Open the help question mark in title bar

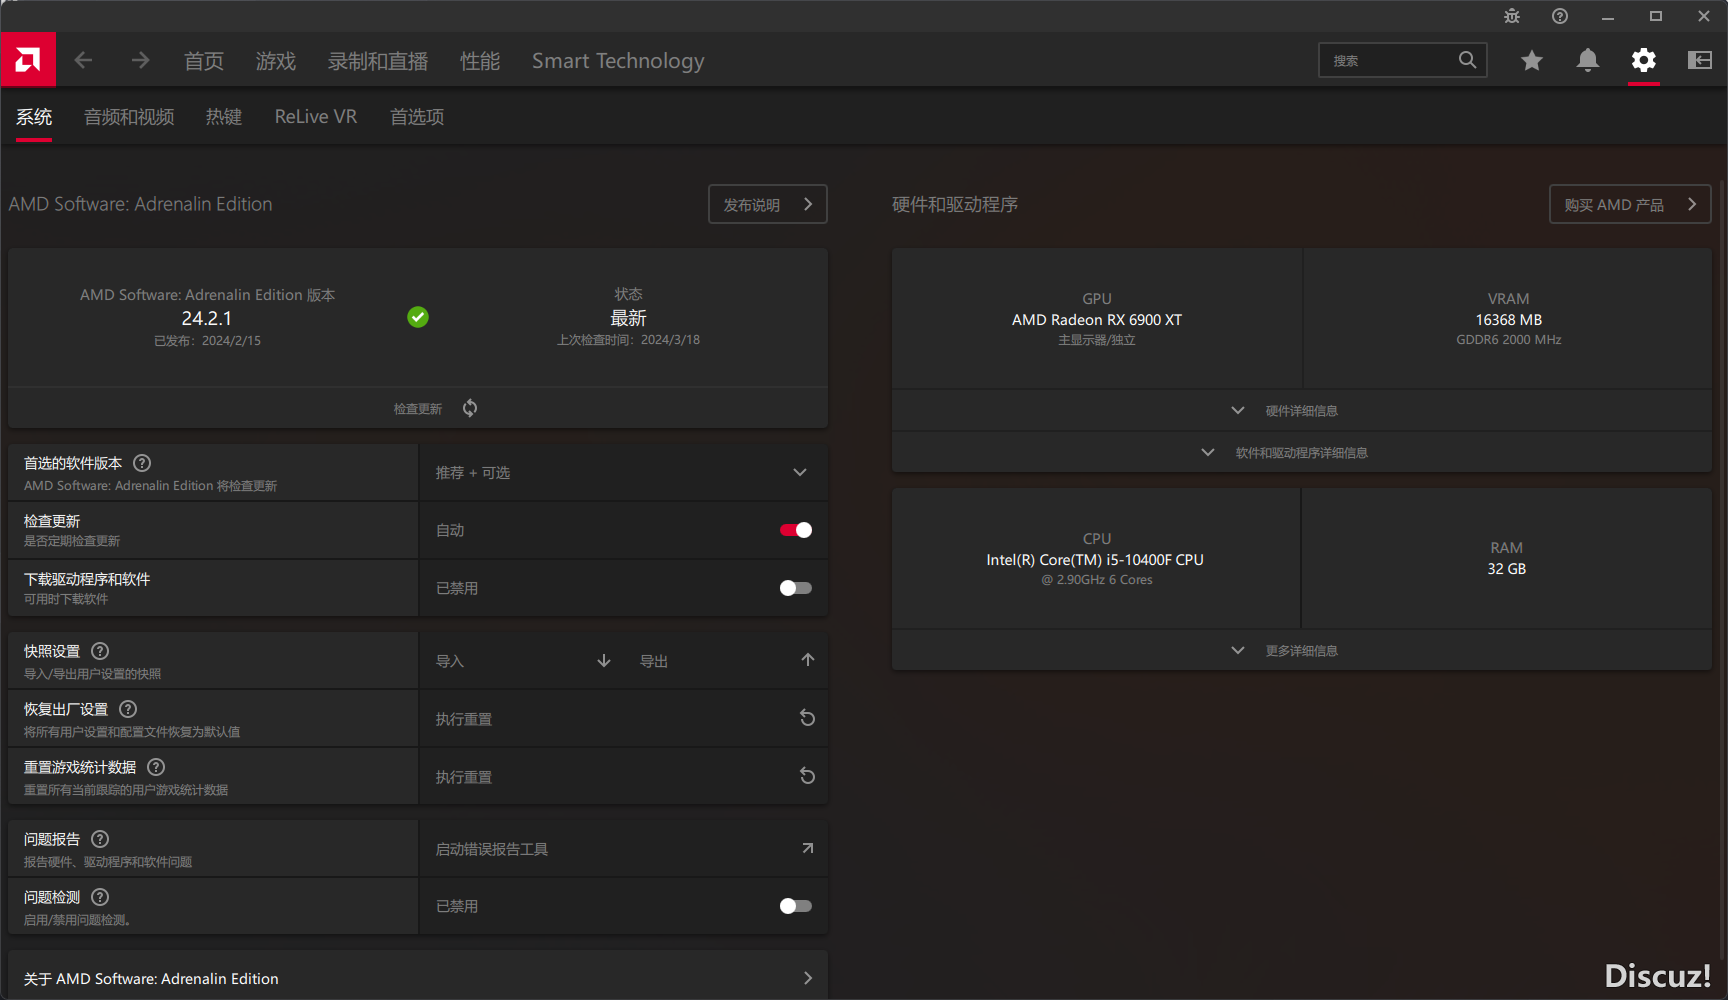point(1559,16)
